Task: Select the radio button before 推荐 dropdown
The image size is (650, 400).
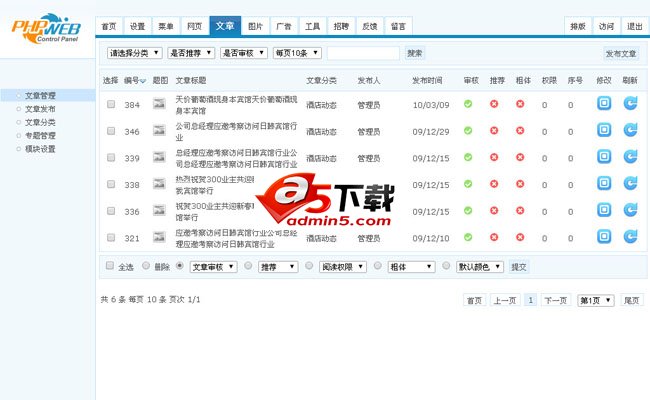Action: (248, 265)
